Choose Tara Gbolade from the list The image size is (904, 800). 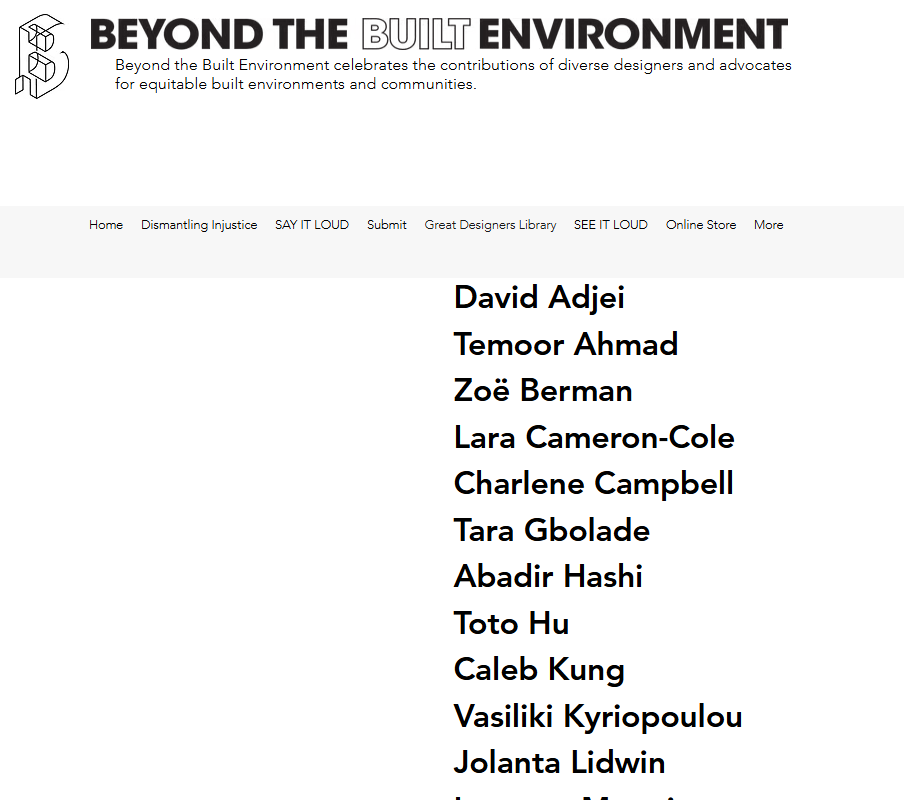(x=551, y=531)
